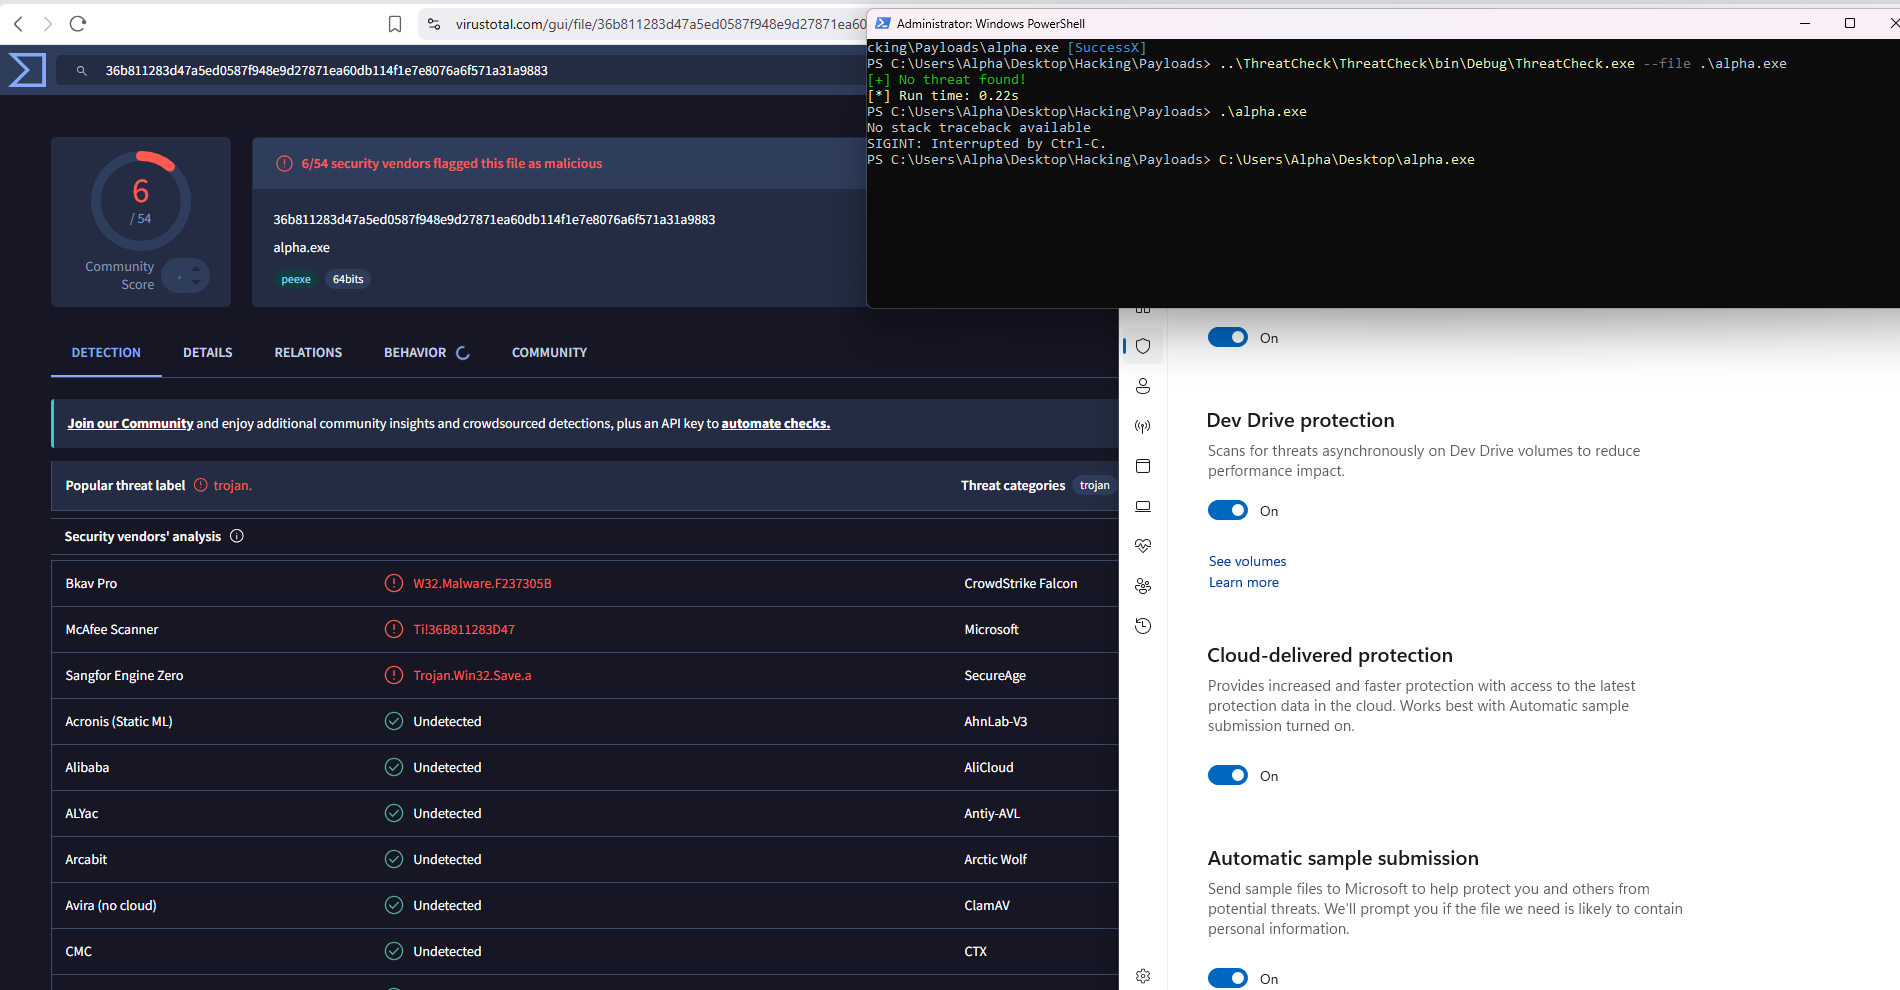Switch to the DETECTION tab
The height and width of the screenshot is (990, 1900).
pos(106,353)
